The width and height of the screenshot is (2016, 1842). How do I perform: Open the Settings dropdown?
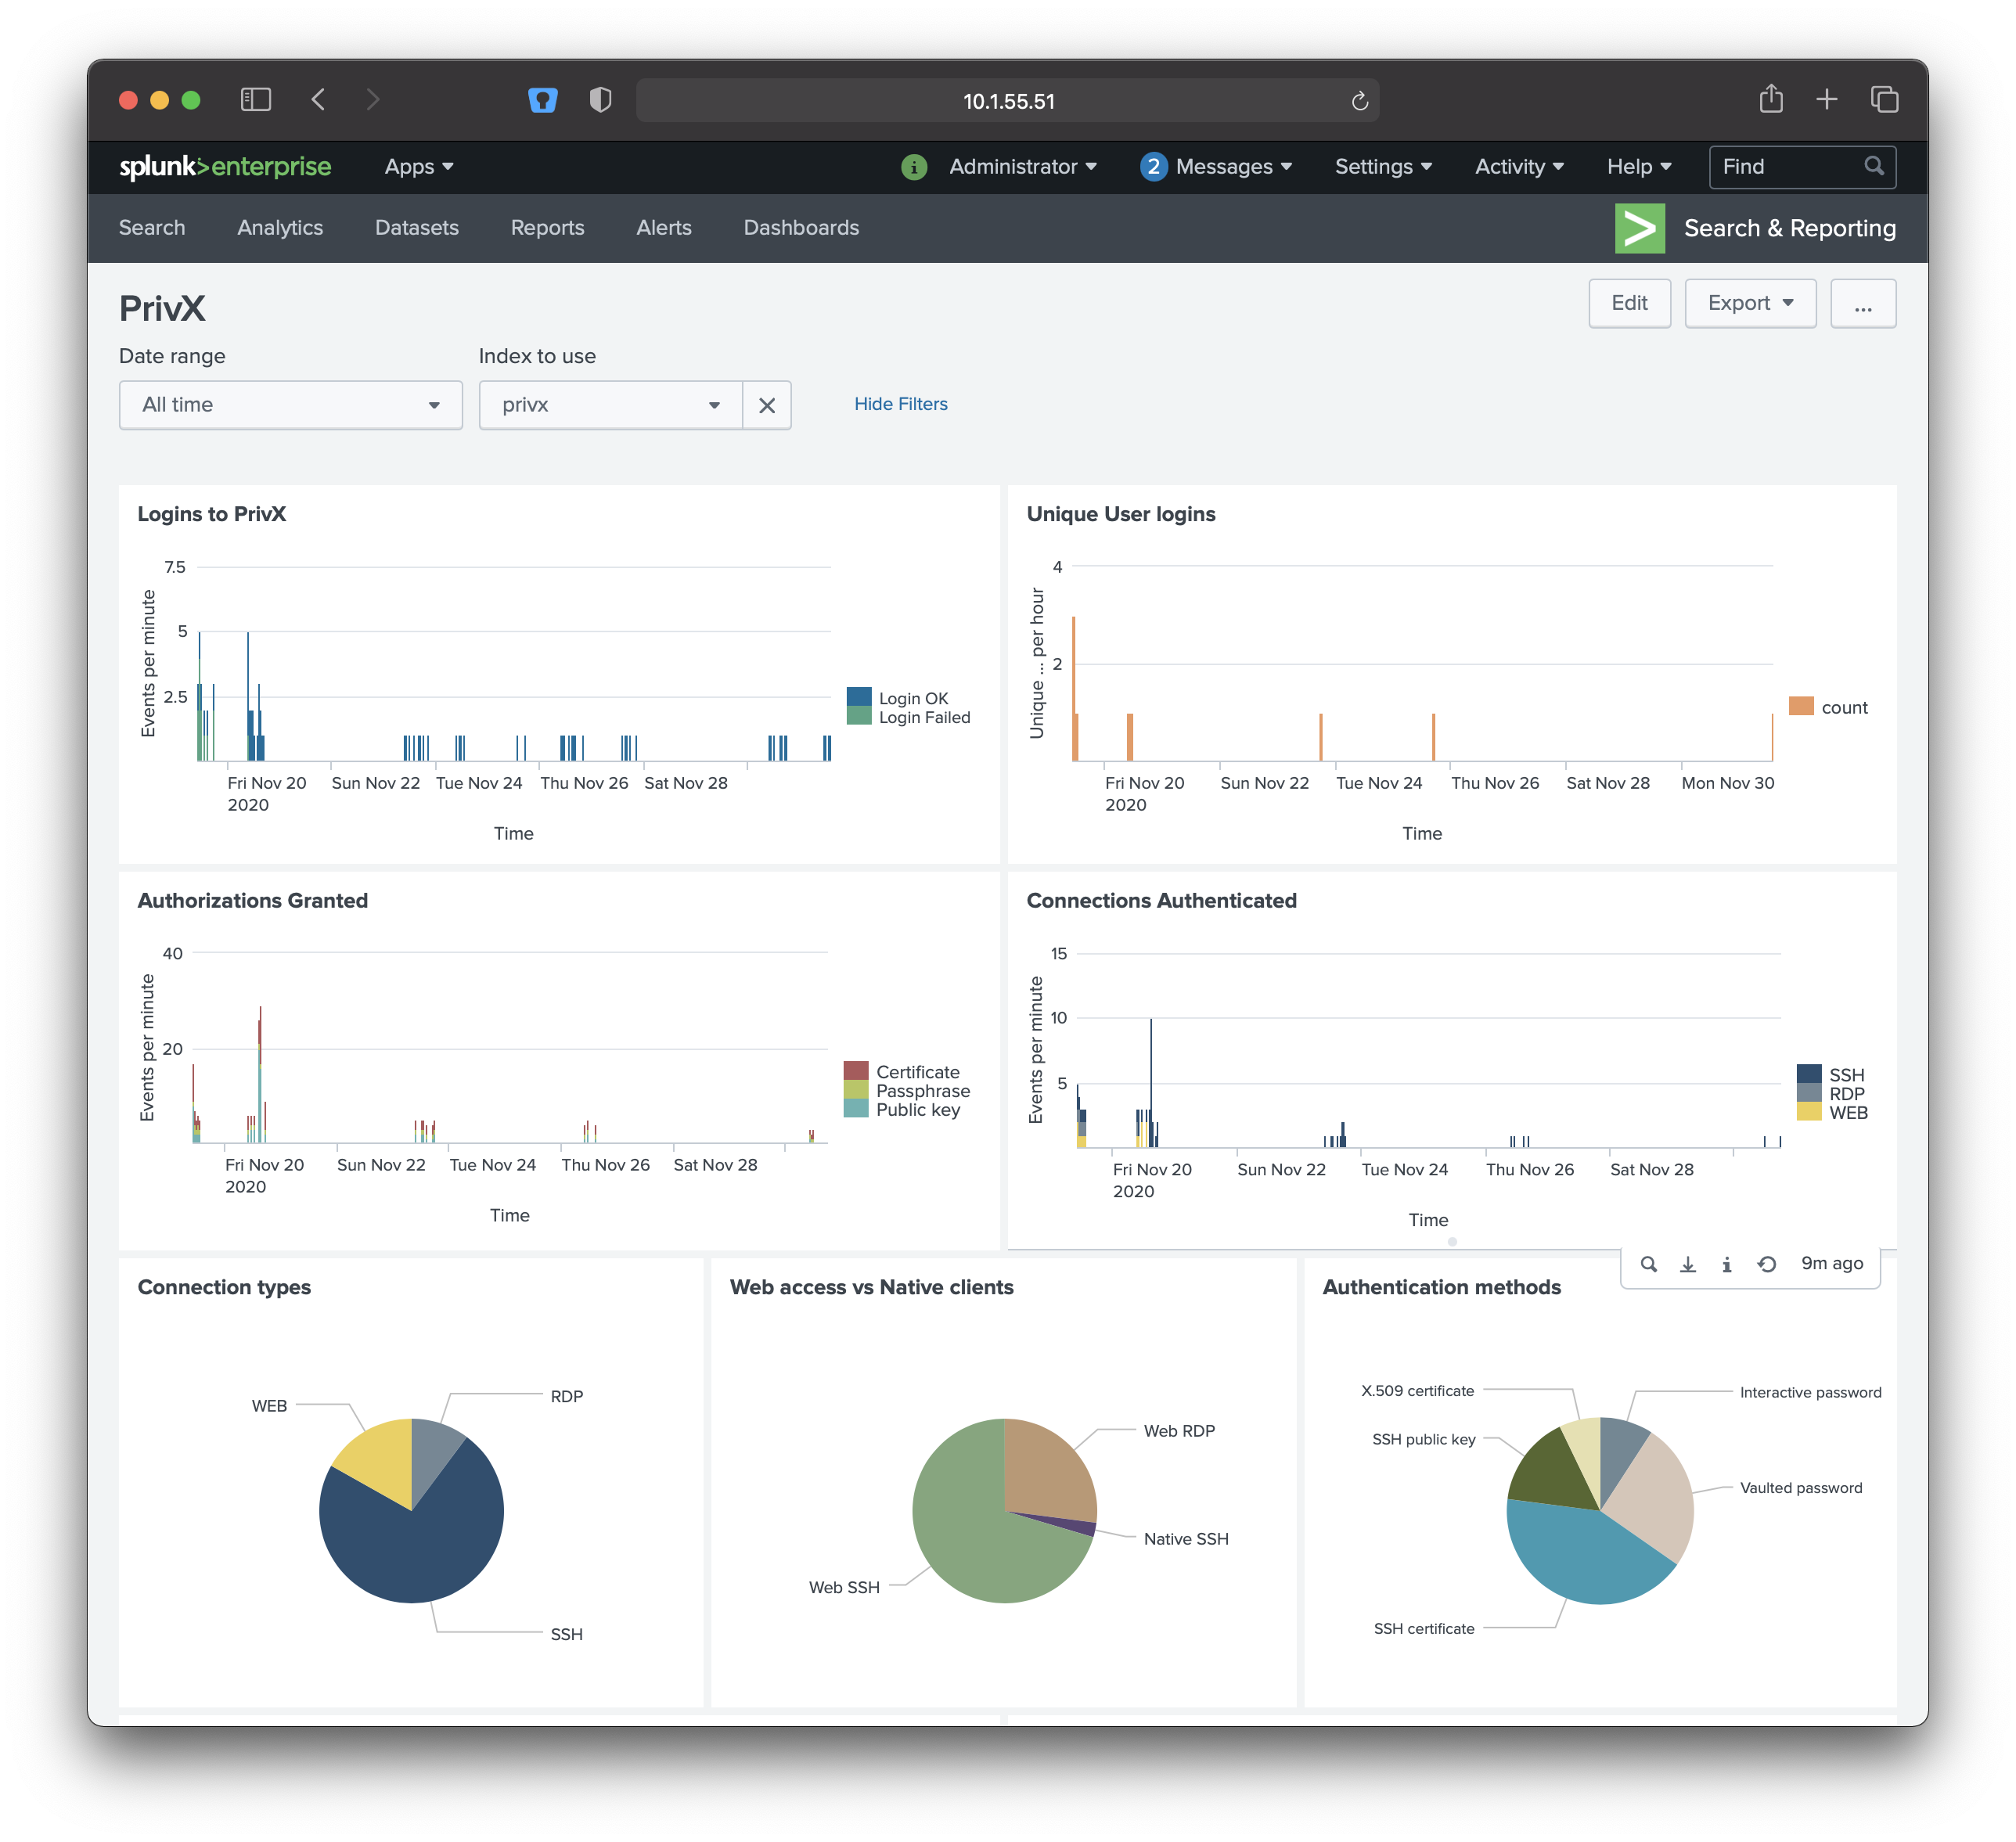pyautogui.click(x=1383, y=167)
